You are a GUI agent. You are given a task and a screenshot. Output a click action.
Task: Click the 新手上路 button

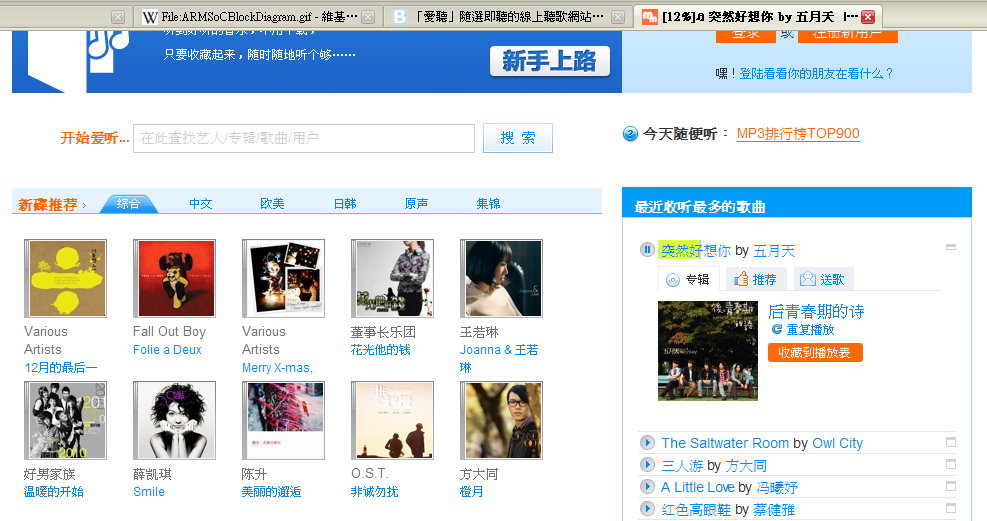point(550,61)
